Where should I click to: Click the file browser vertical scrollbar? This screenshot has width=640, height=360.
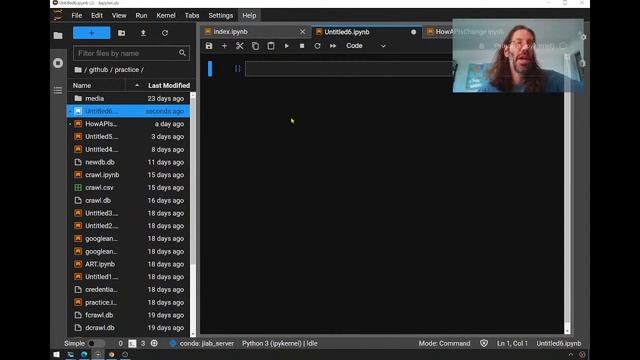point(193,180)
